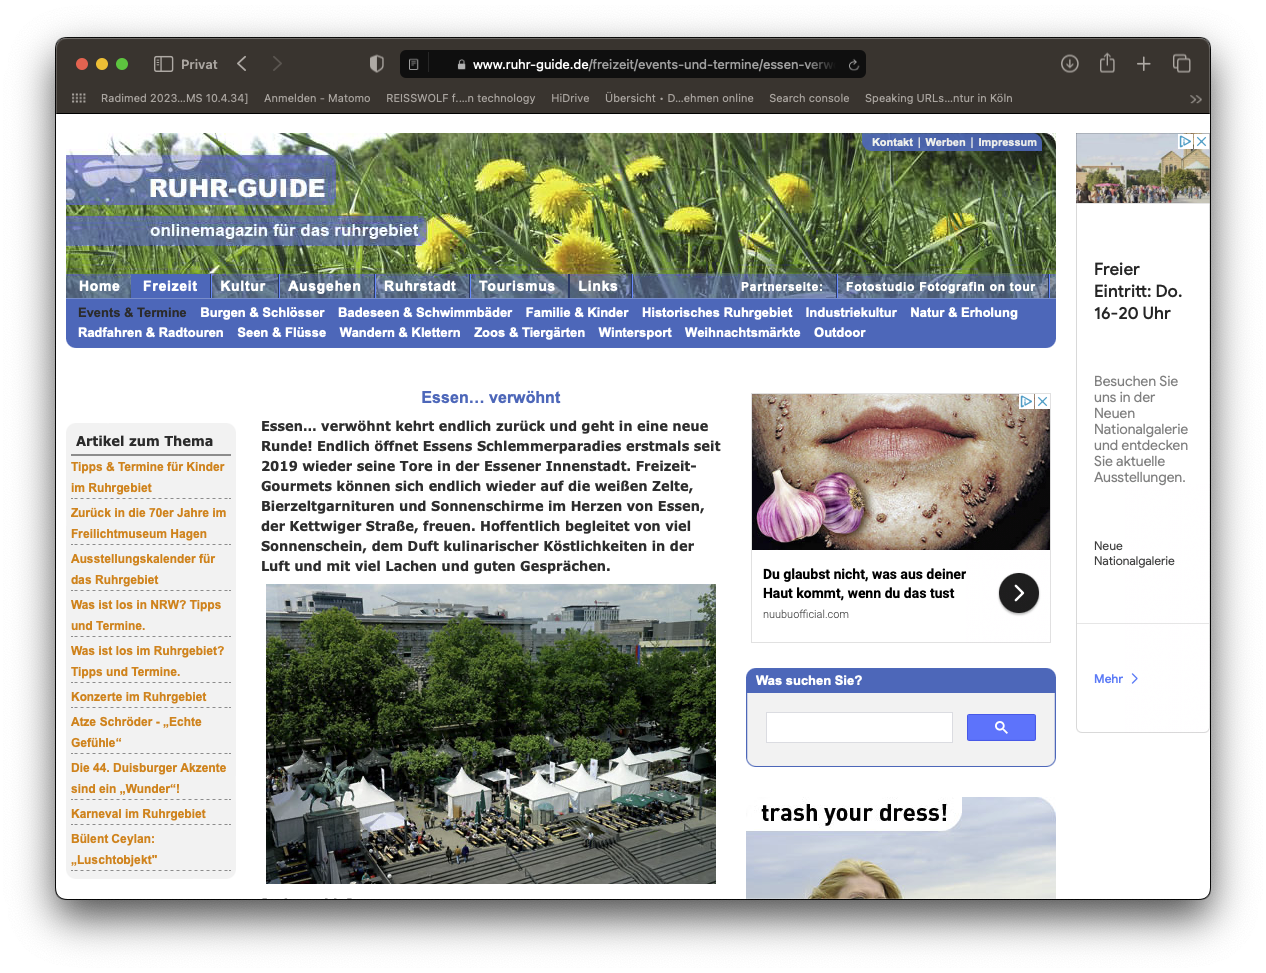Open the downloads icon in the toolbar
The width and height of the screenshot is (1266, 973).
tap(1069, 64)
